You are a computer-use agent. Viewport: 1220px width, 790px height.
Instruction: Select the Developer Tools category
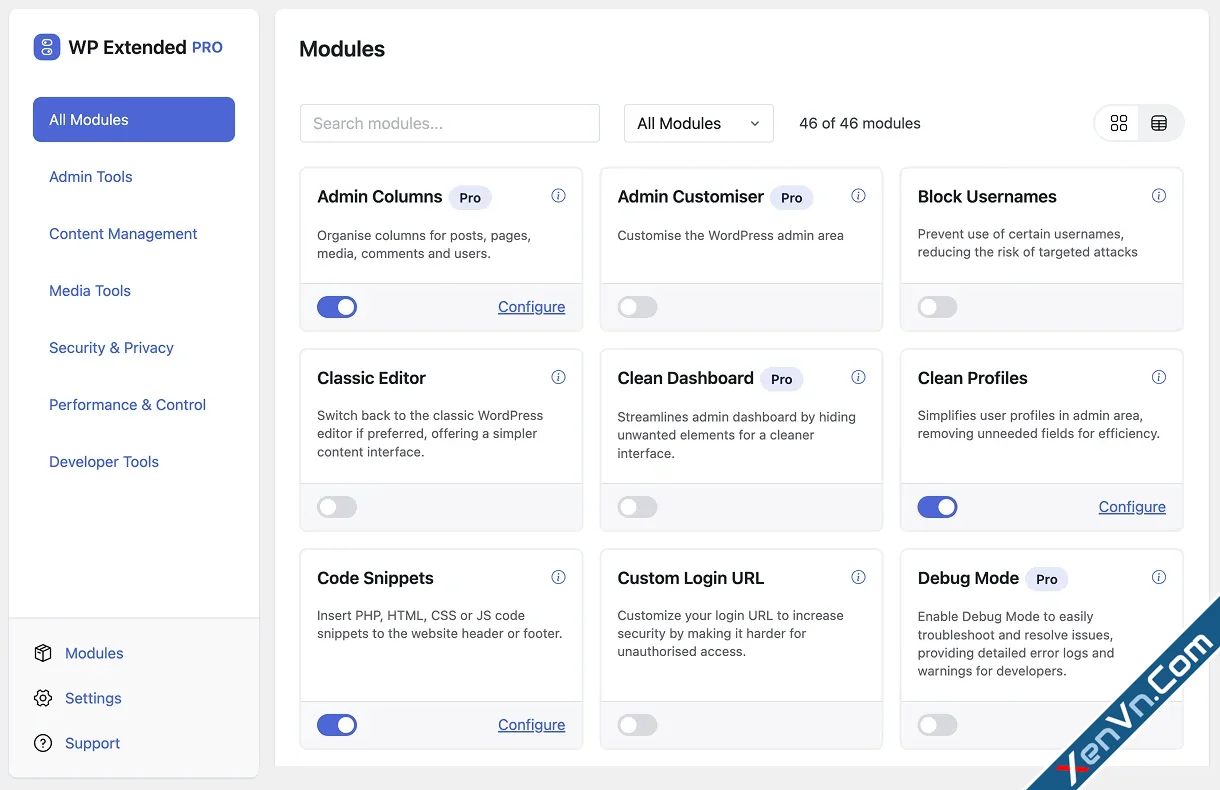coord(104,461)
